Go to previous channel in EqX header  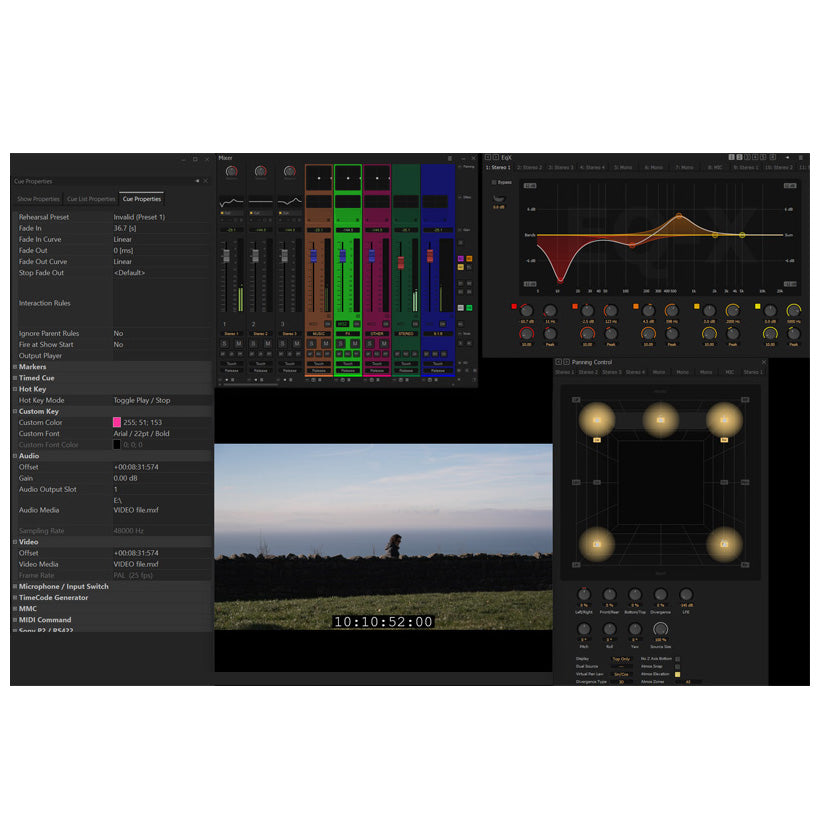pos(488,157)
